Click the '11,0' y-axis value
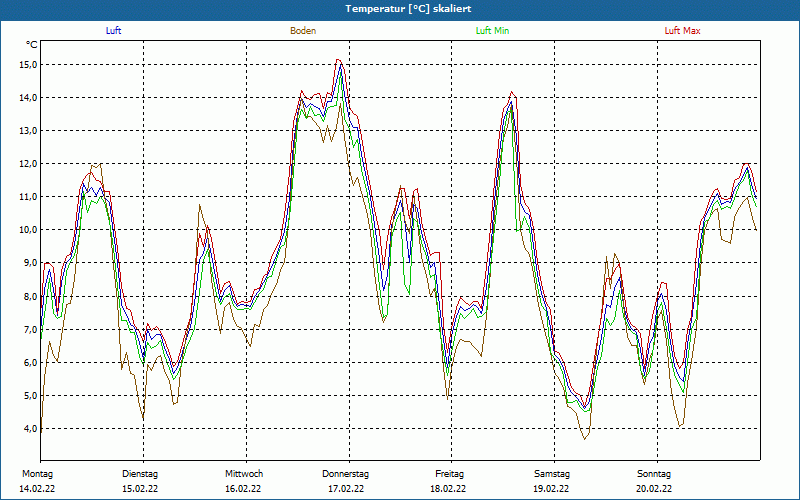800x500 pixels. click(29, 197)
